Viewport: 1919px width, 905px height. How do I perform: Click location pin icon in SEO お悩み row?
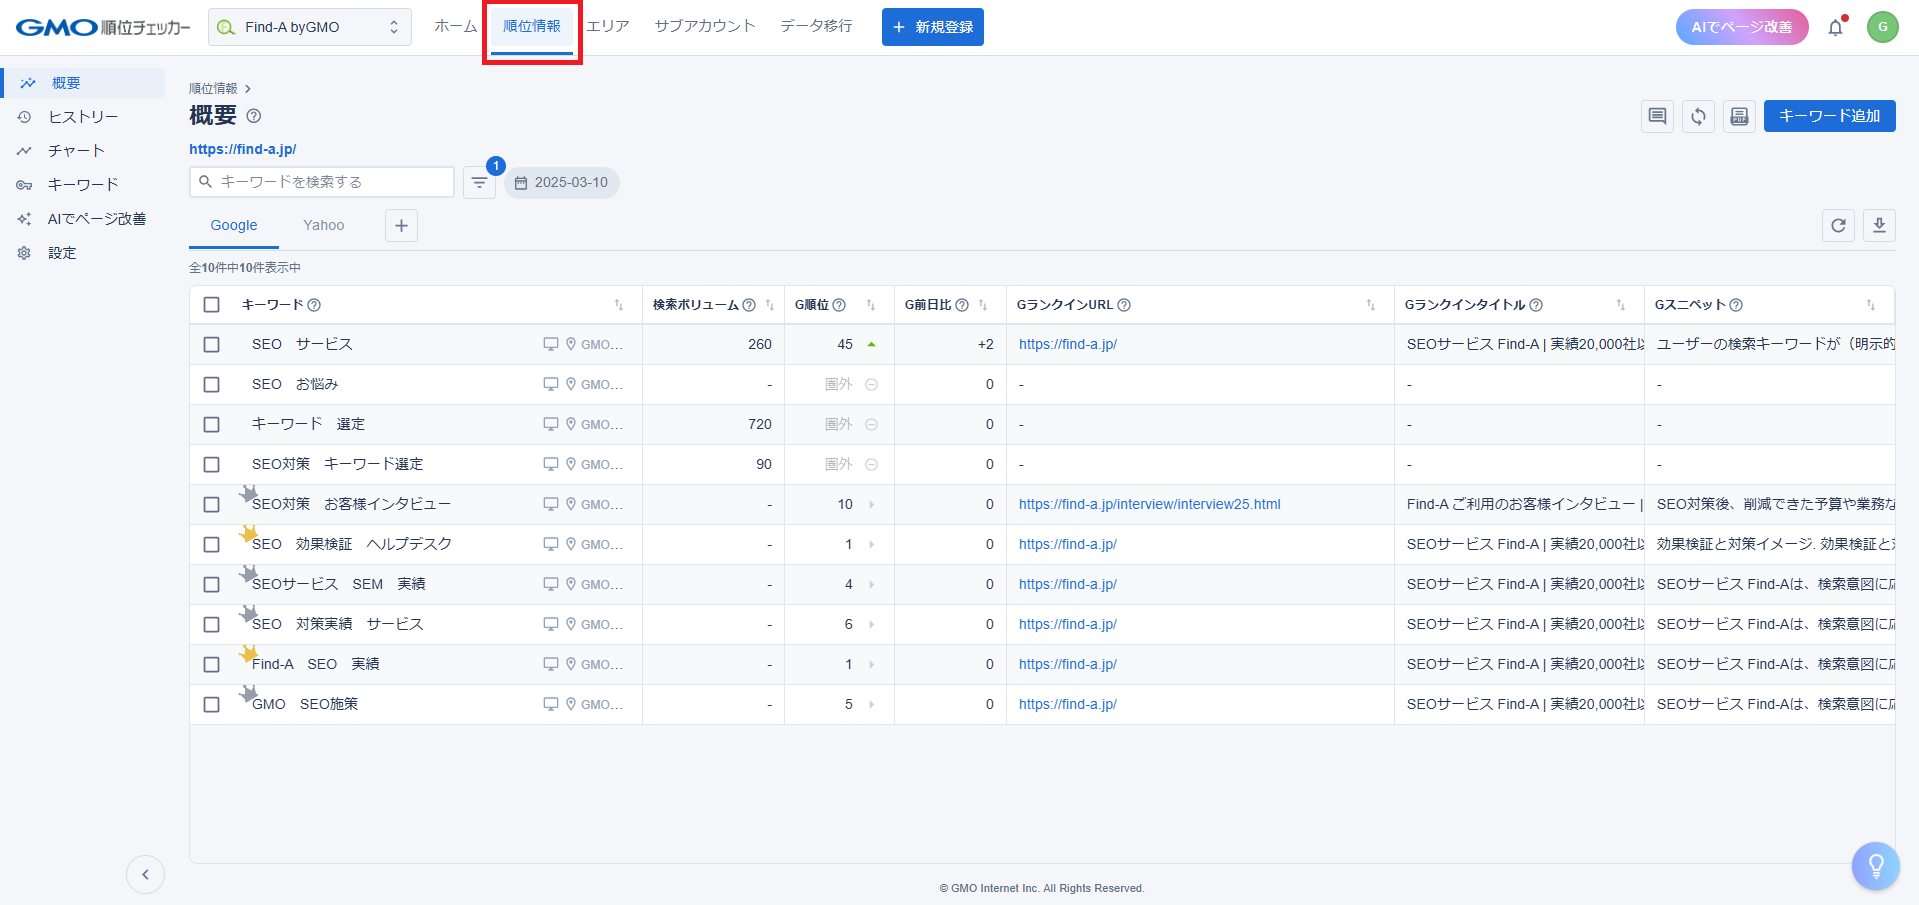571,384
